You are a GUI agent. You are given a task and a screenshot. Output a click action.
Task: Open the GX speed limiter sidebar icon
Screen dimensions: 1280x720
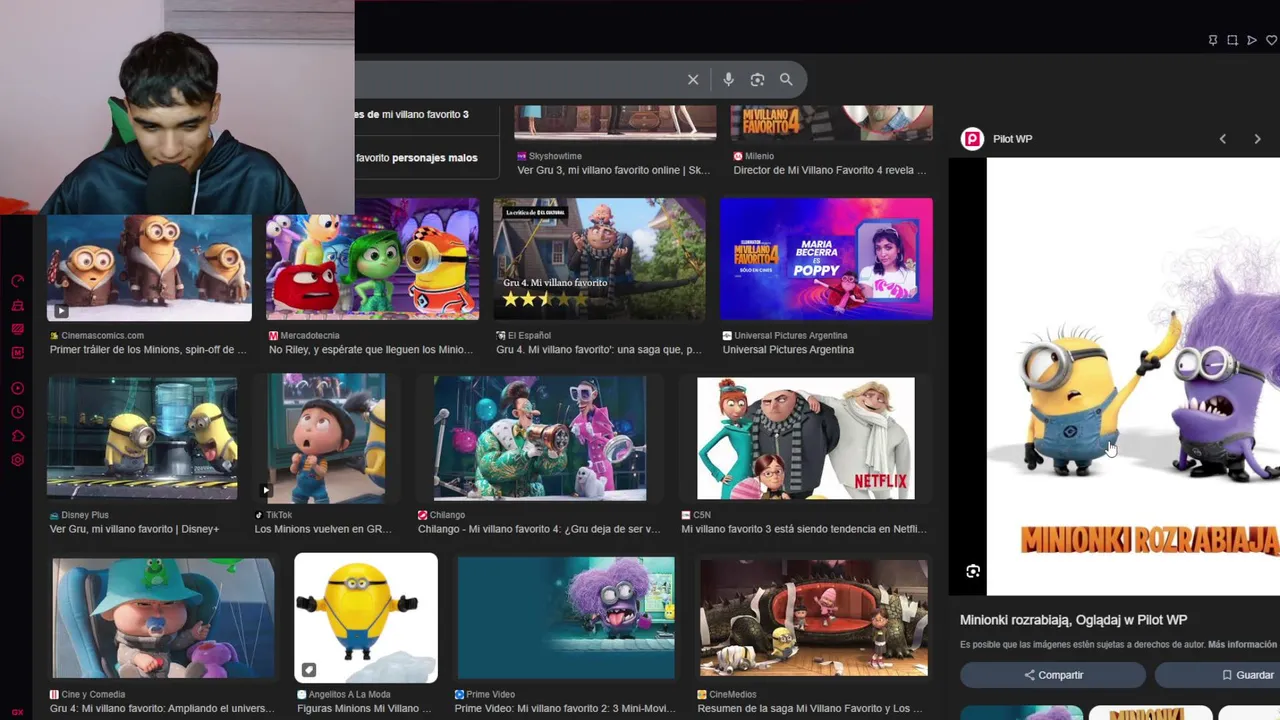tap(17, 281)
